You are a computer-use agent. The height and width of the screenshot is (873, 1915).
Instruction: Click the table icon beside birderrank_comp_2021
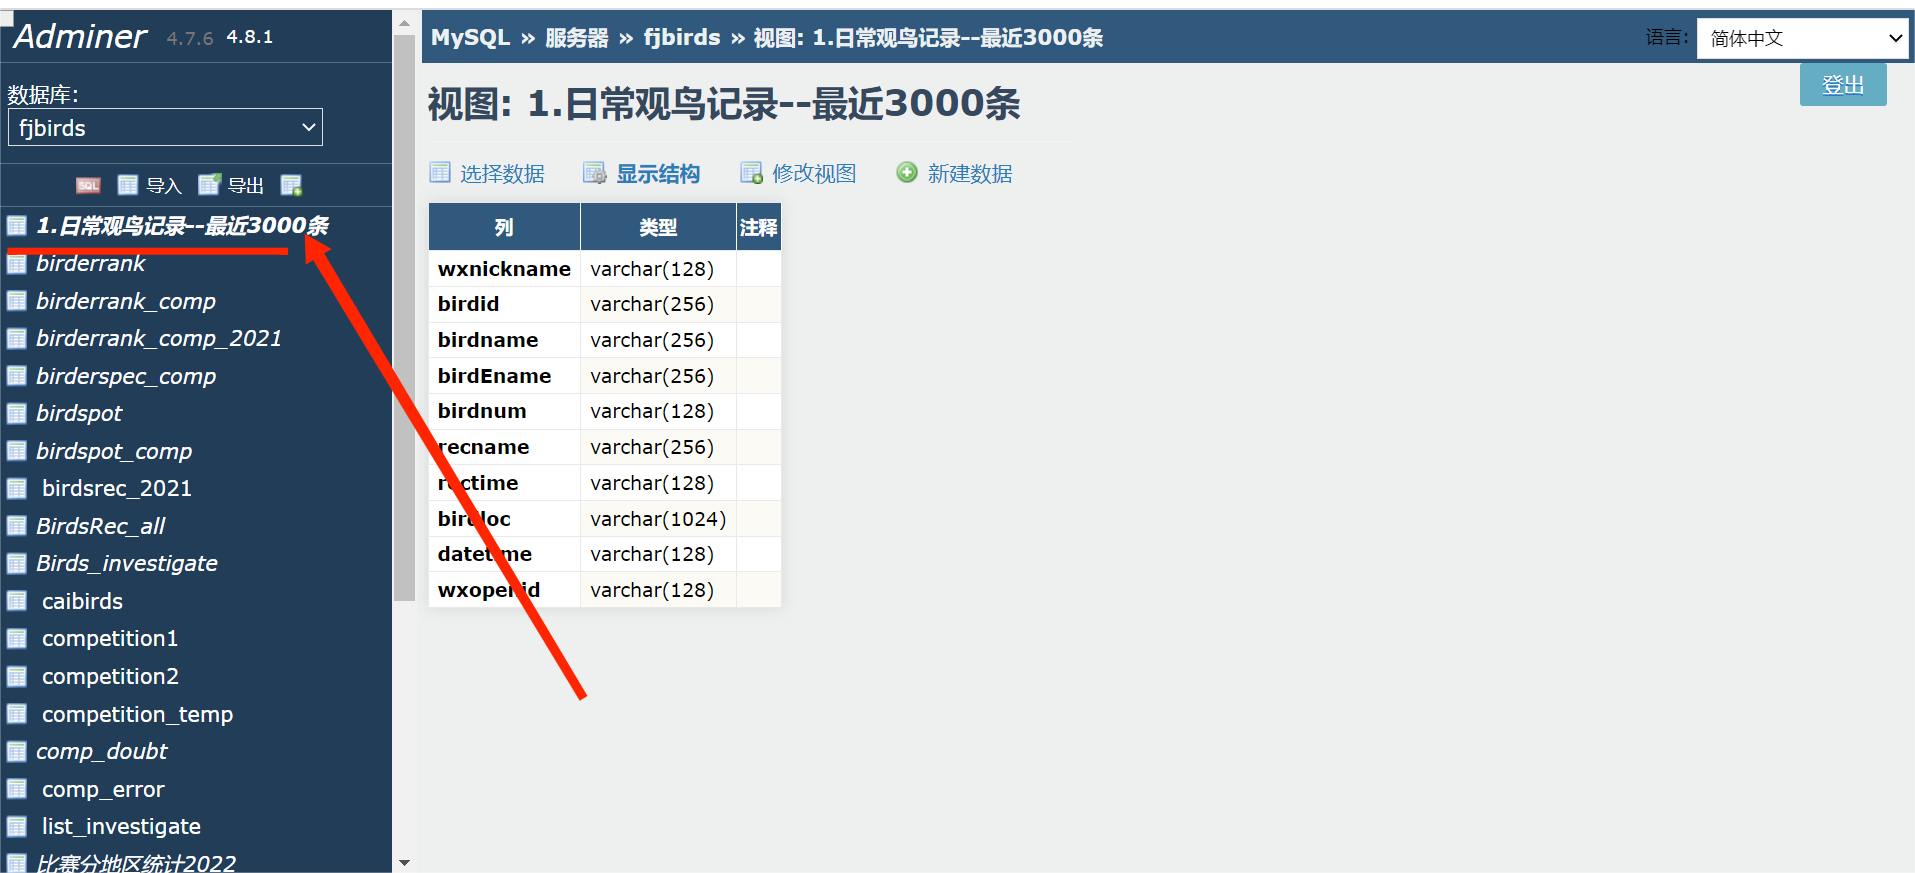coord(17,339)
